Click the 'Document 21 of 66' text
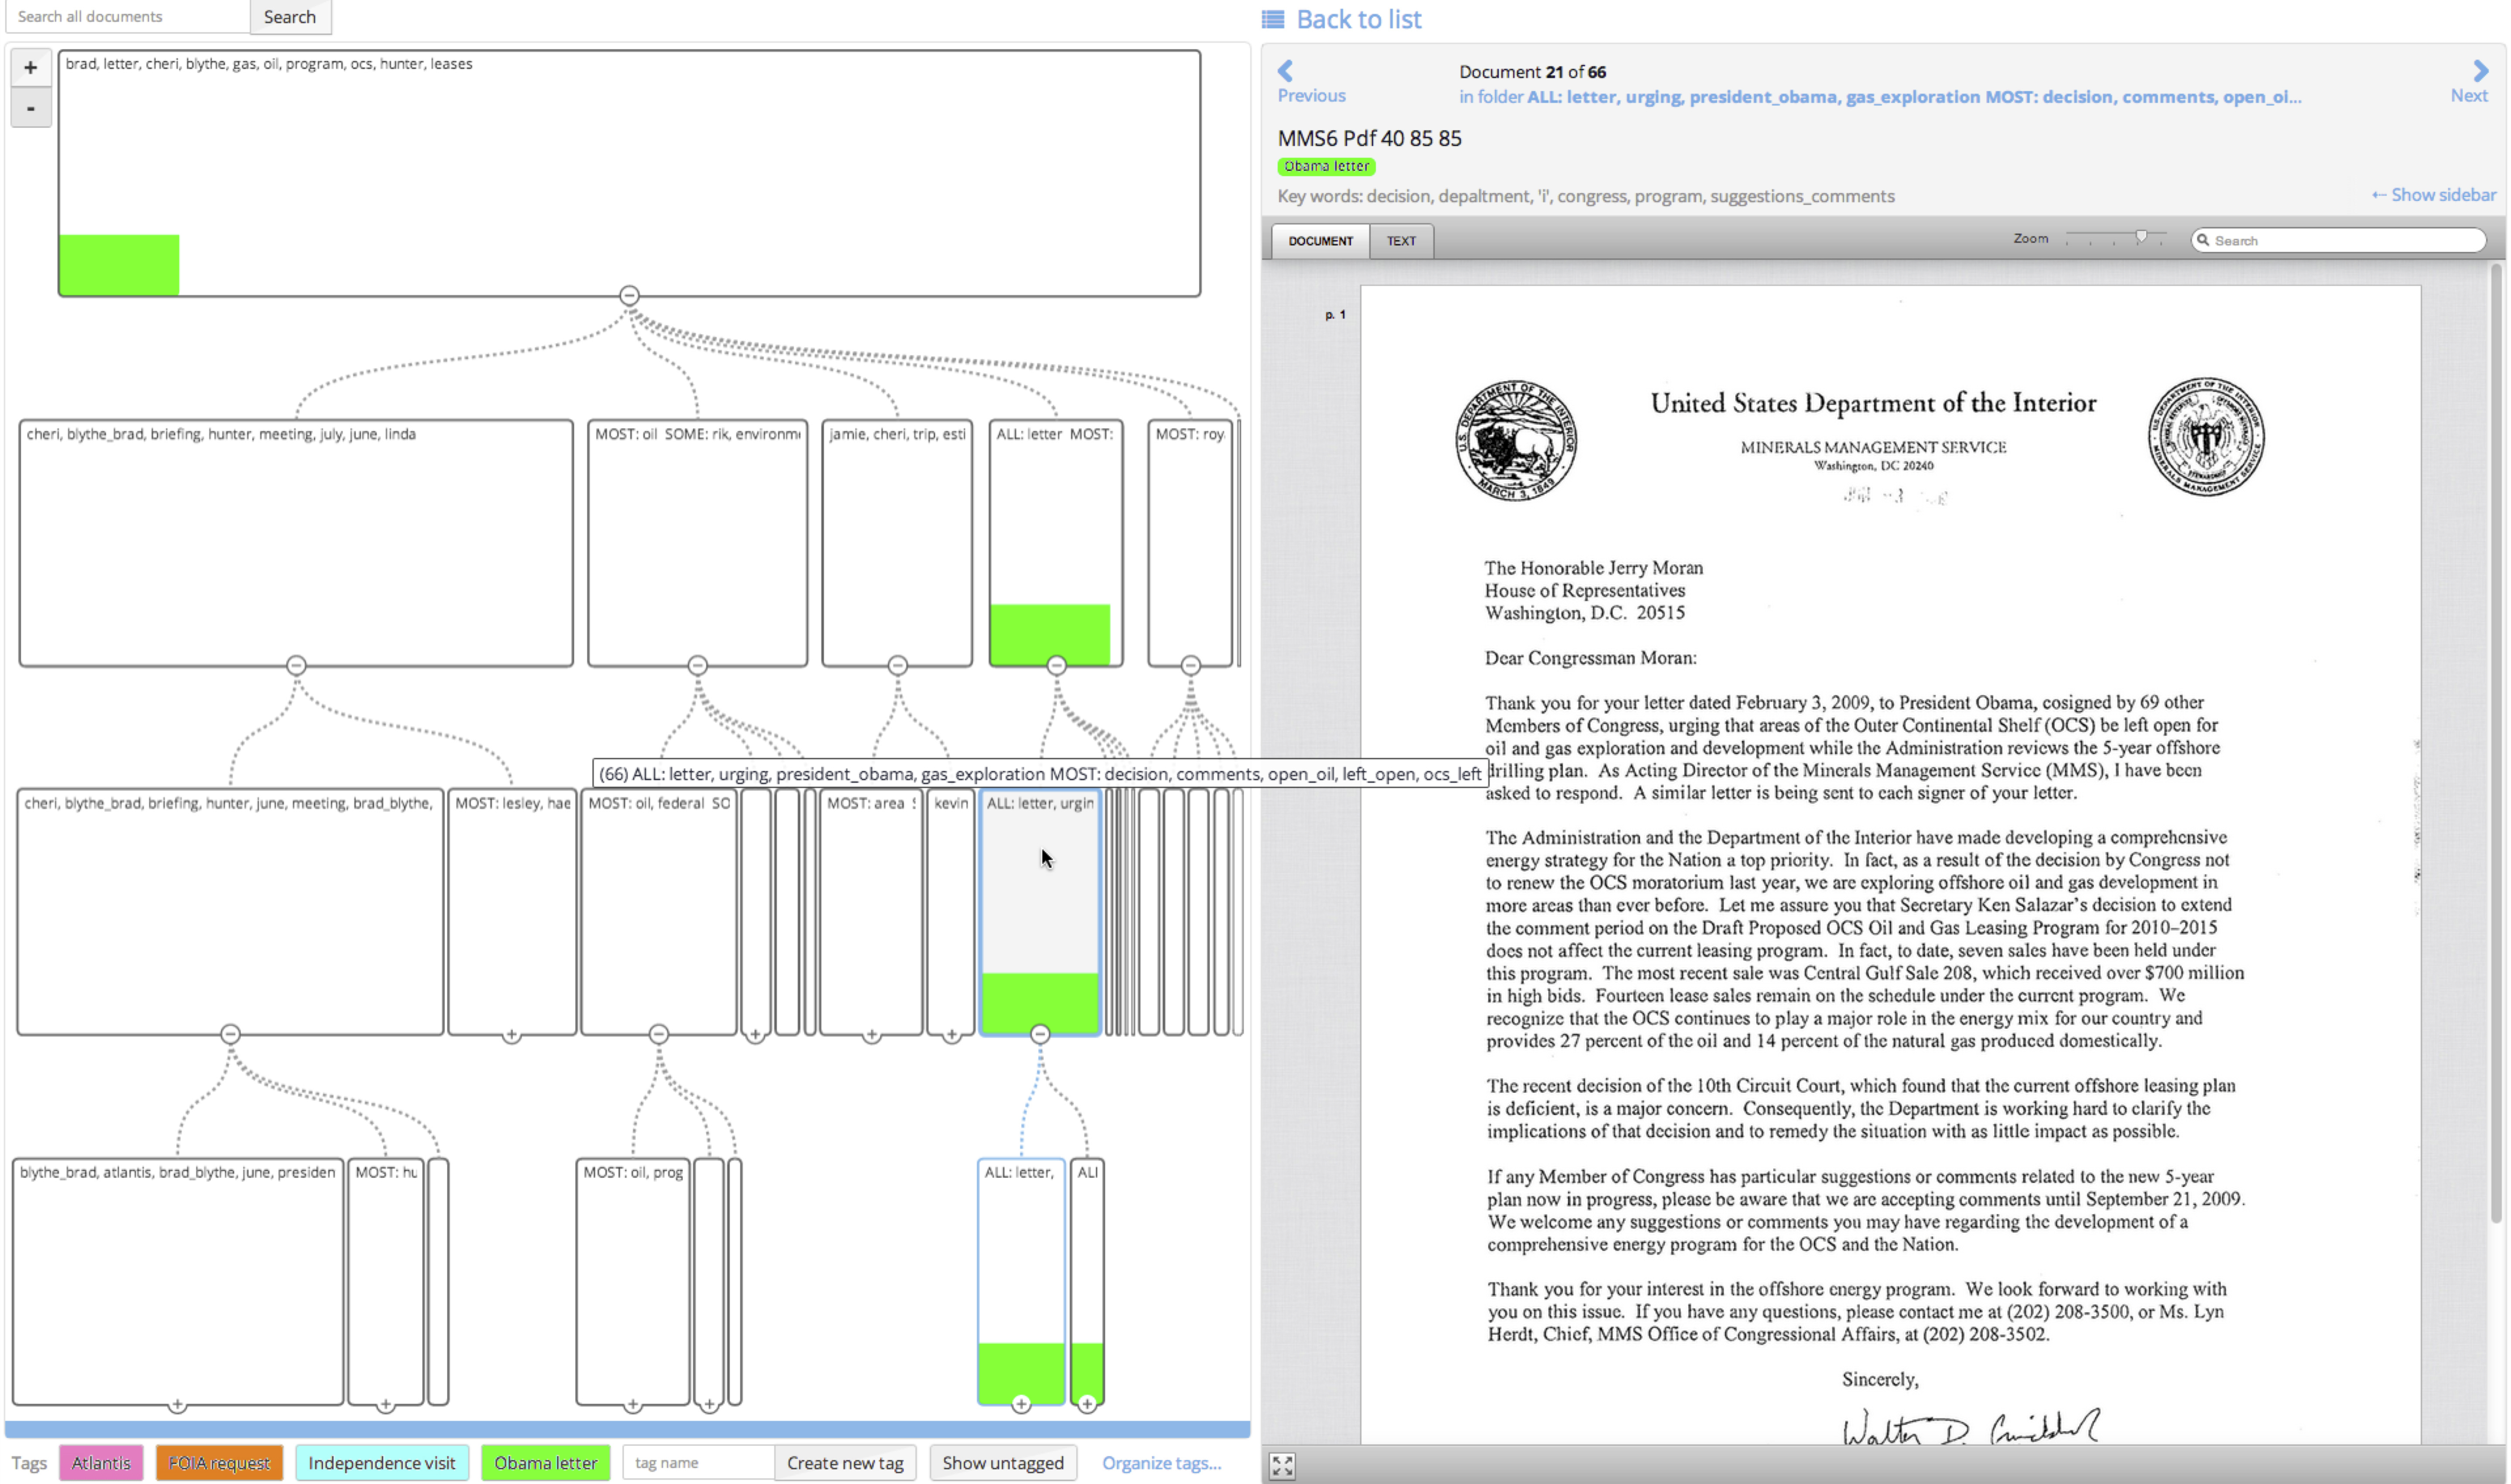 [x=1533, y=72]
